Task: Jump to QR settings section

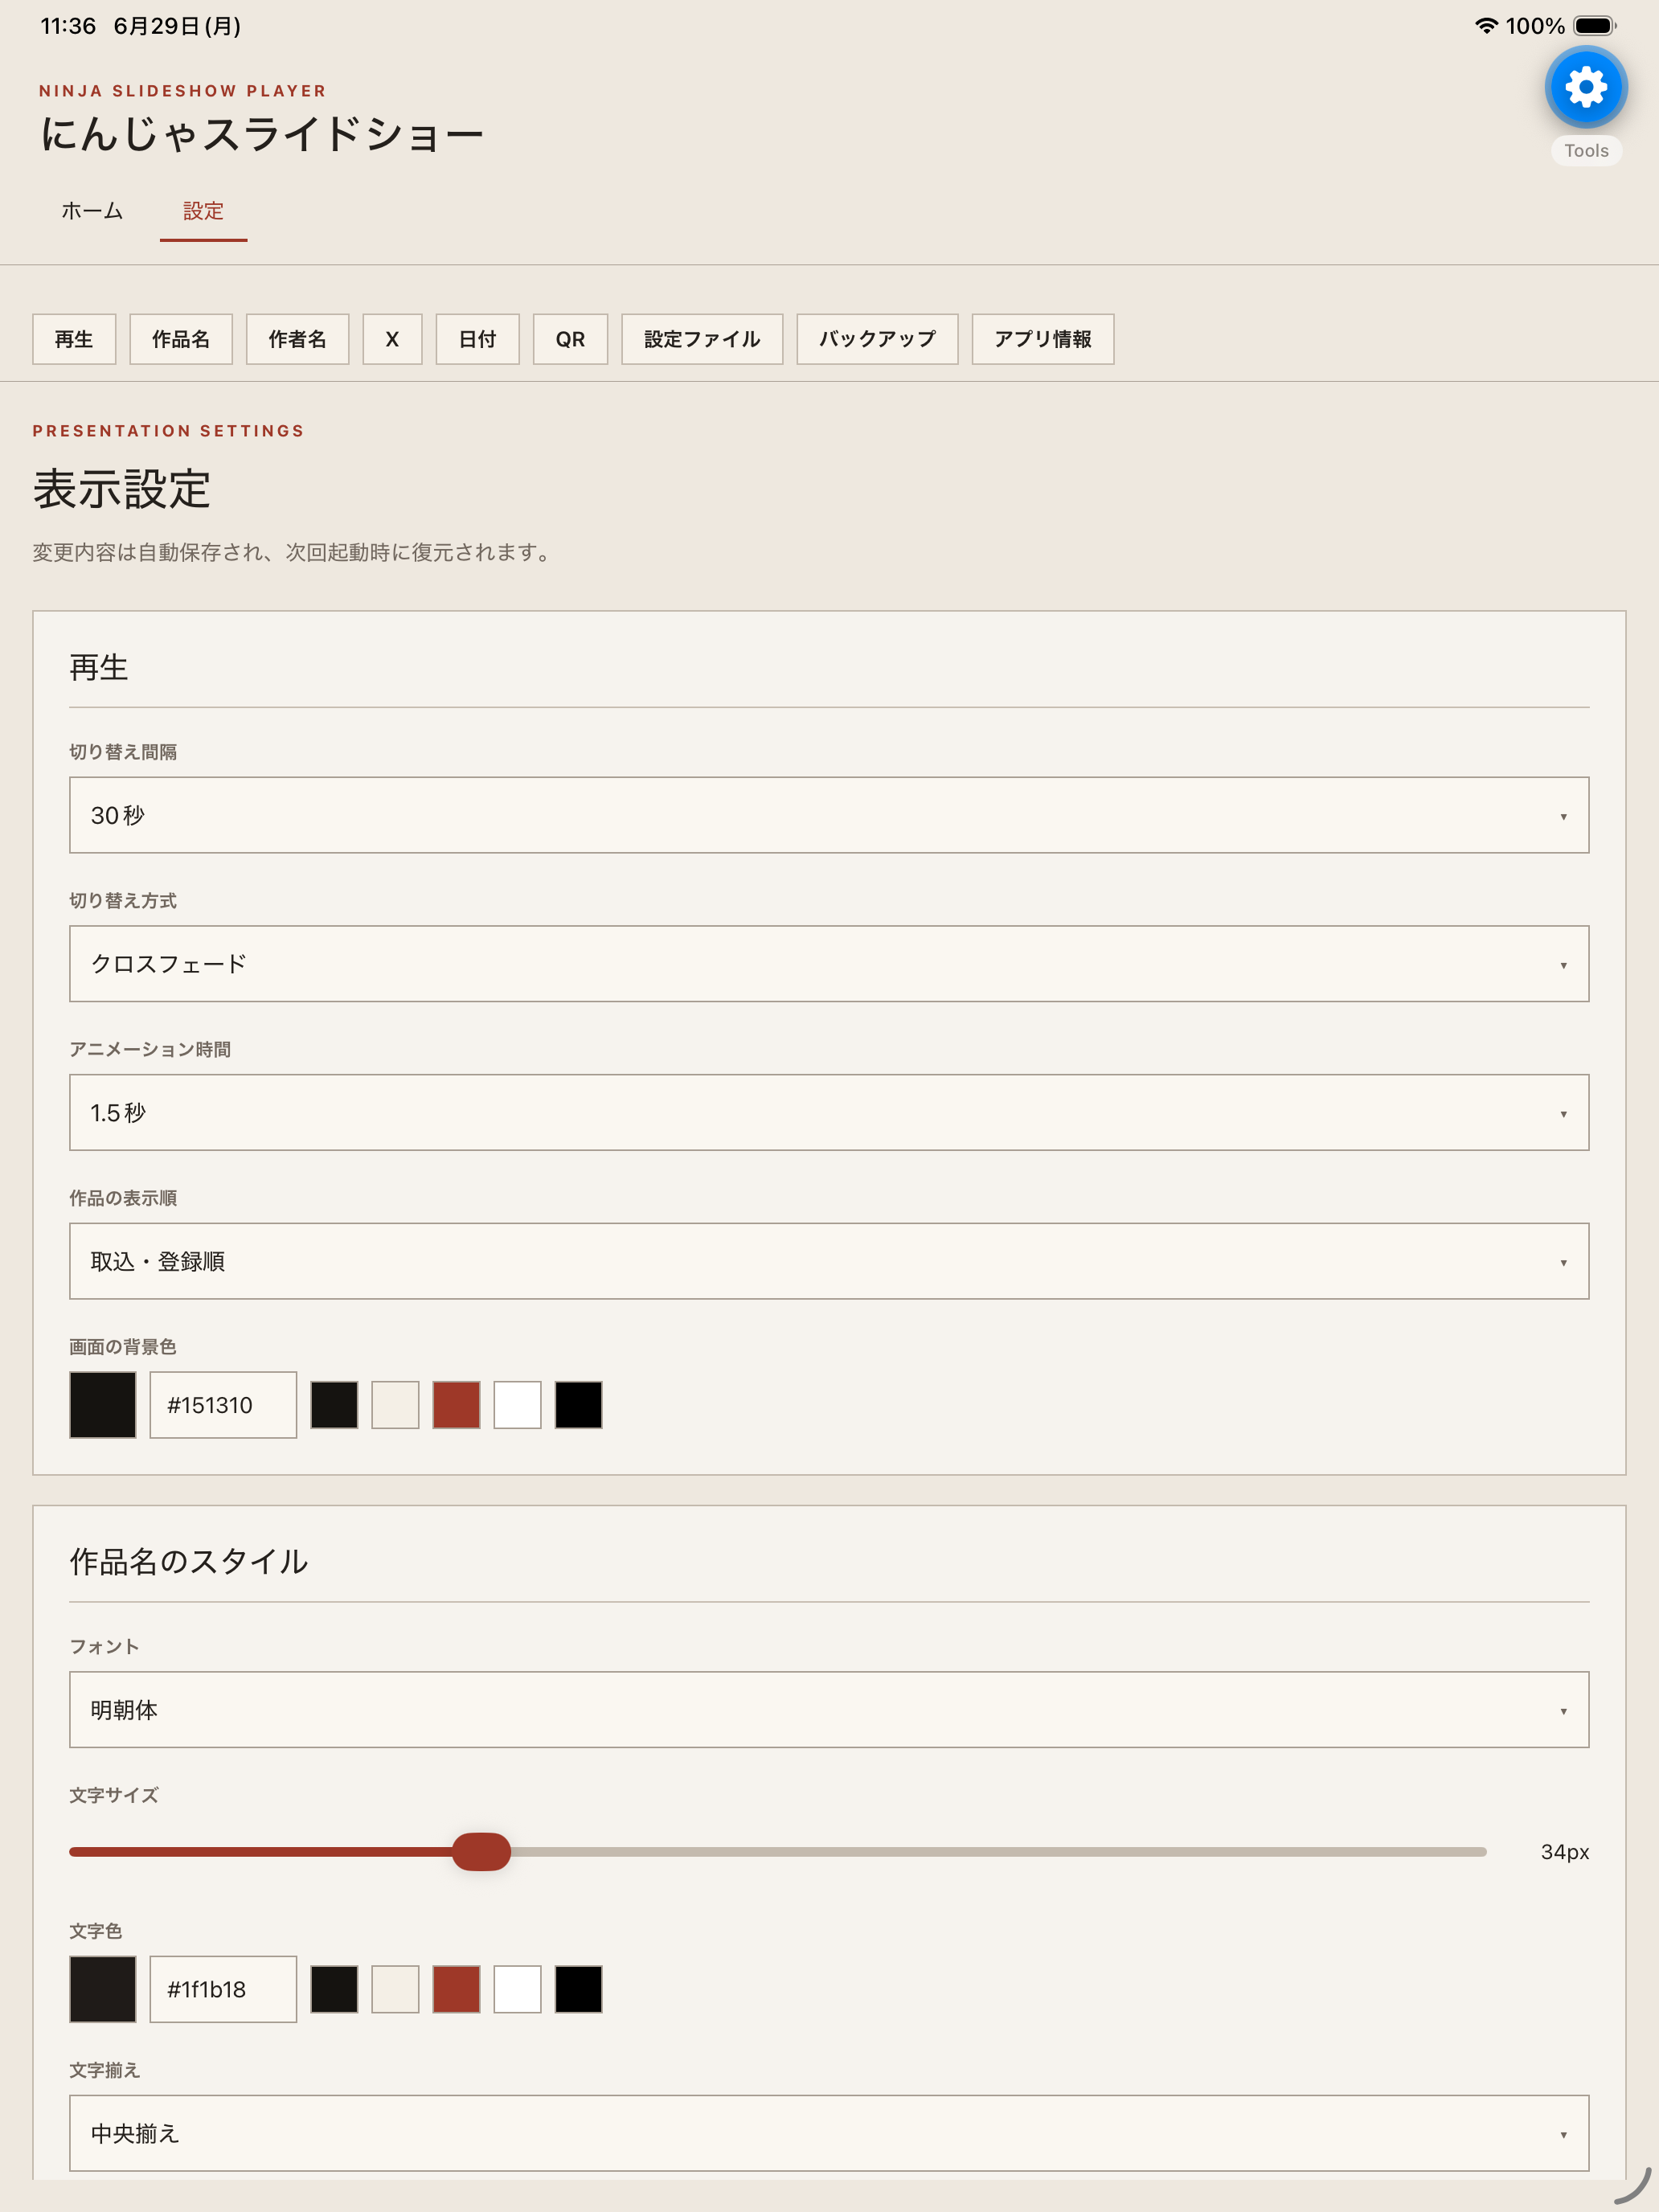Action: (570, 339)
